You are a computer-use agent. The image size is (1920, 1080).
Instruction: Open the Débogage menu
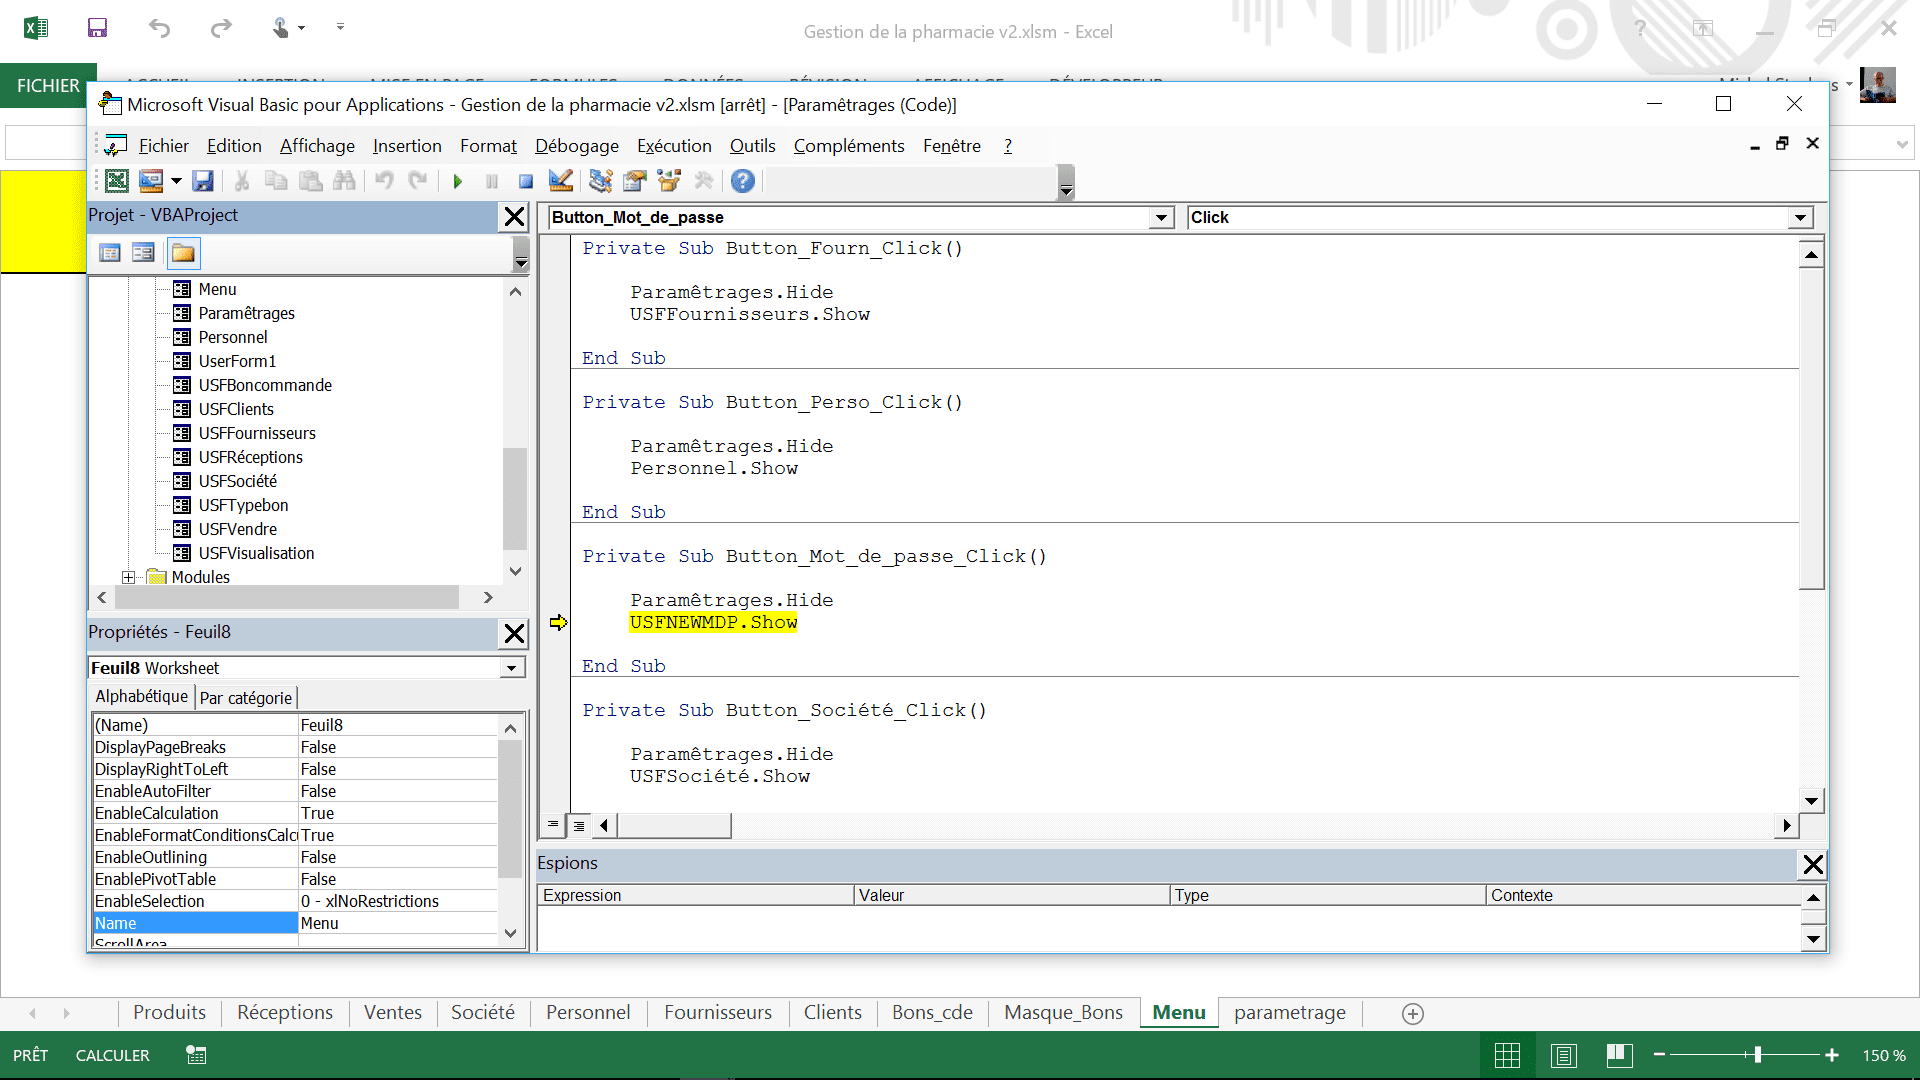(x=576, y=146)
